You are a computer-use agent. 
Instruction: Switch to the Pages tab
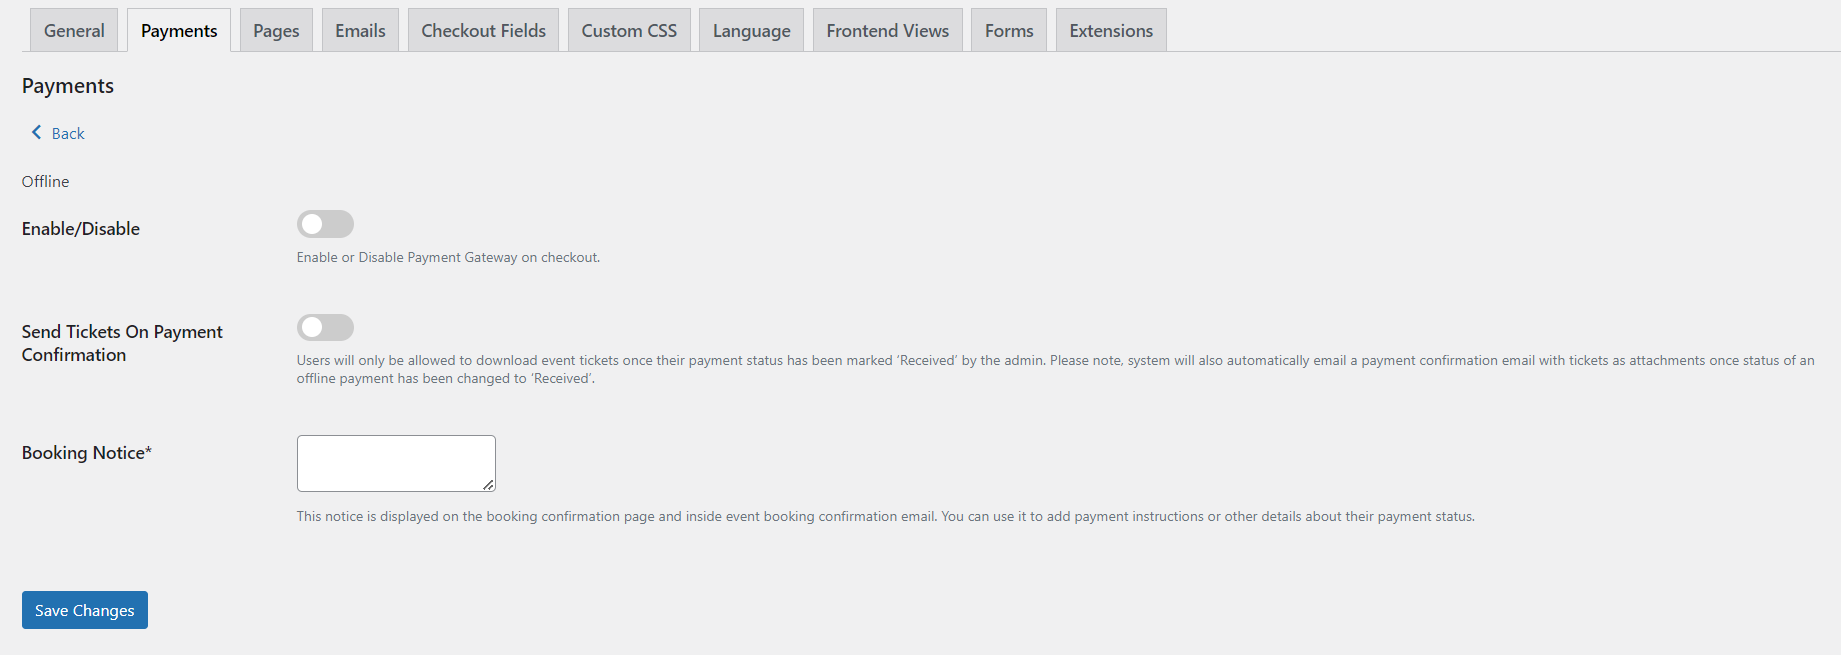point(276,31)
